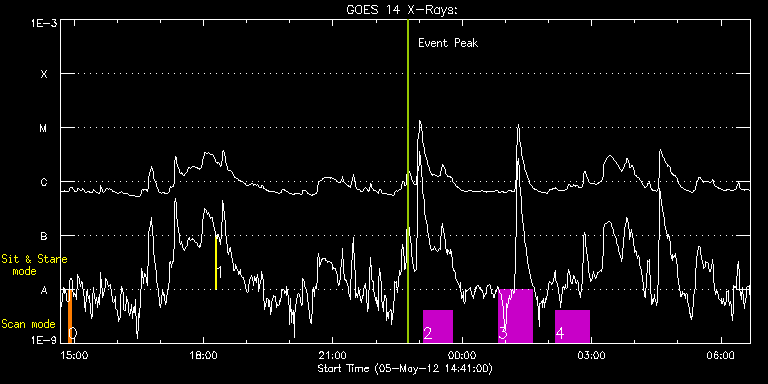Image resolution: width=768 pixels, height=384 pixels.
Task: Click the Scan mode label
Action: [x=28, y=324]
